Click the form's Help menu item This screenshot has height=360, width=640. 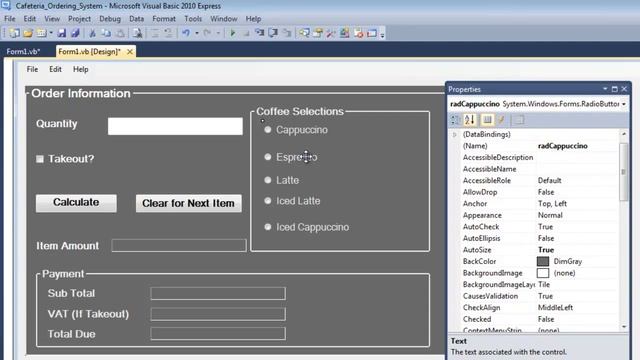pyautogui.click(x=81, y=69)
